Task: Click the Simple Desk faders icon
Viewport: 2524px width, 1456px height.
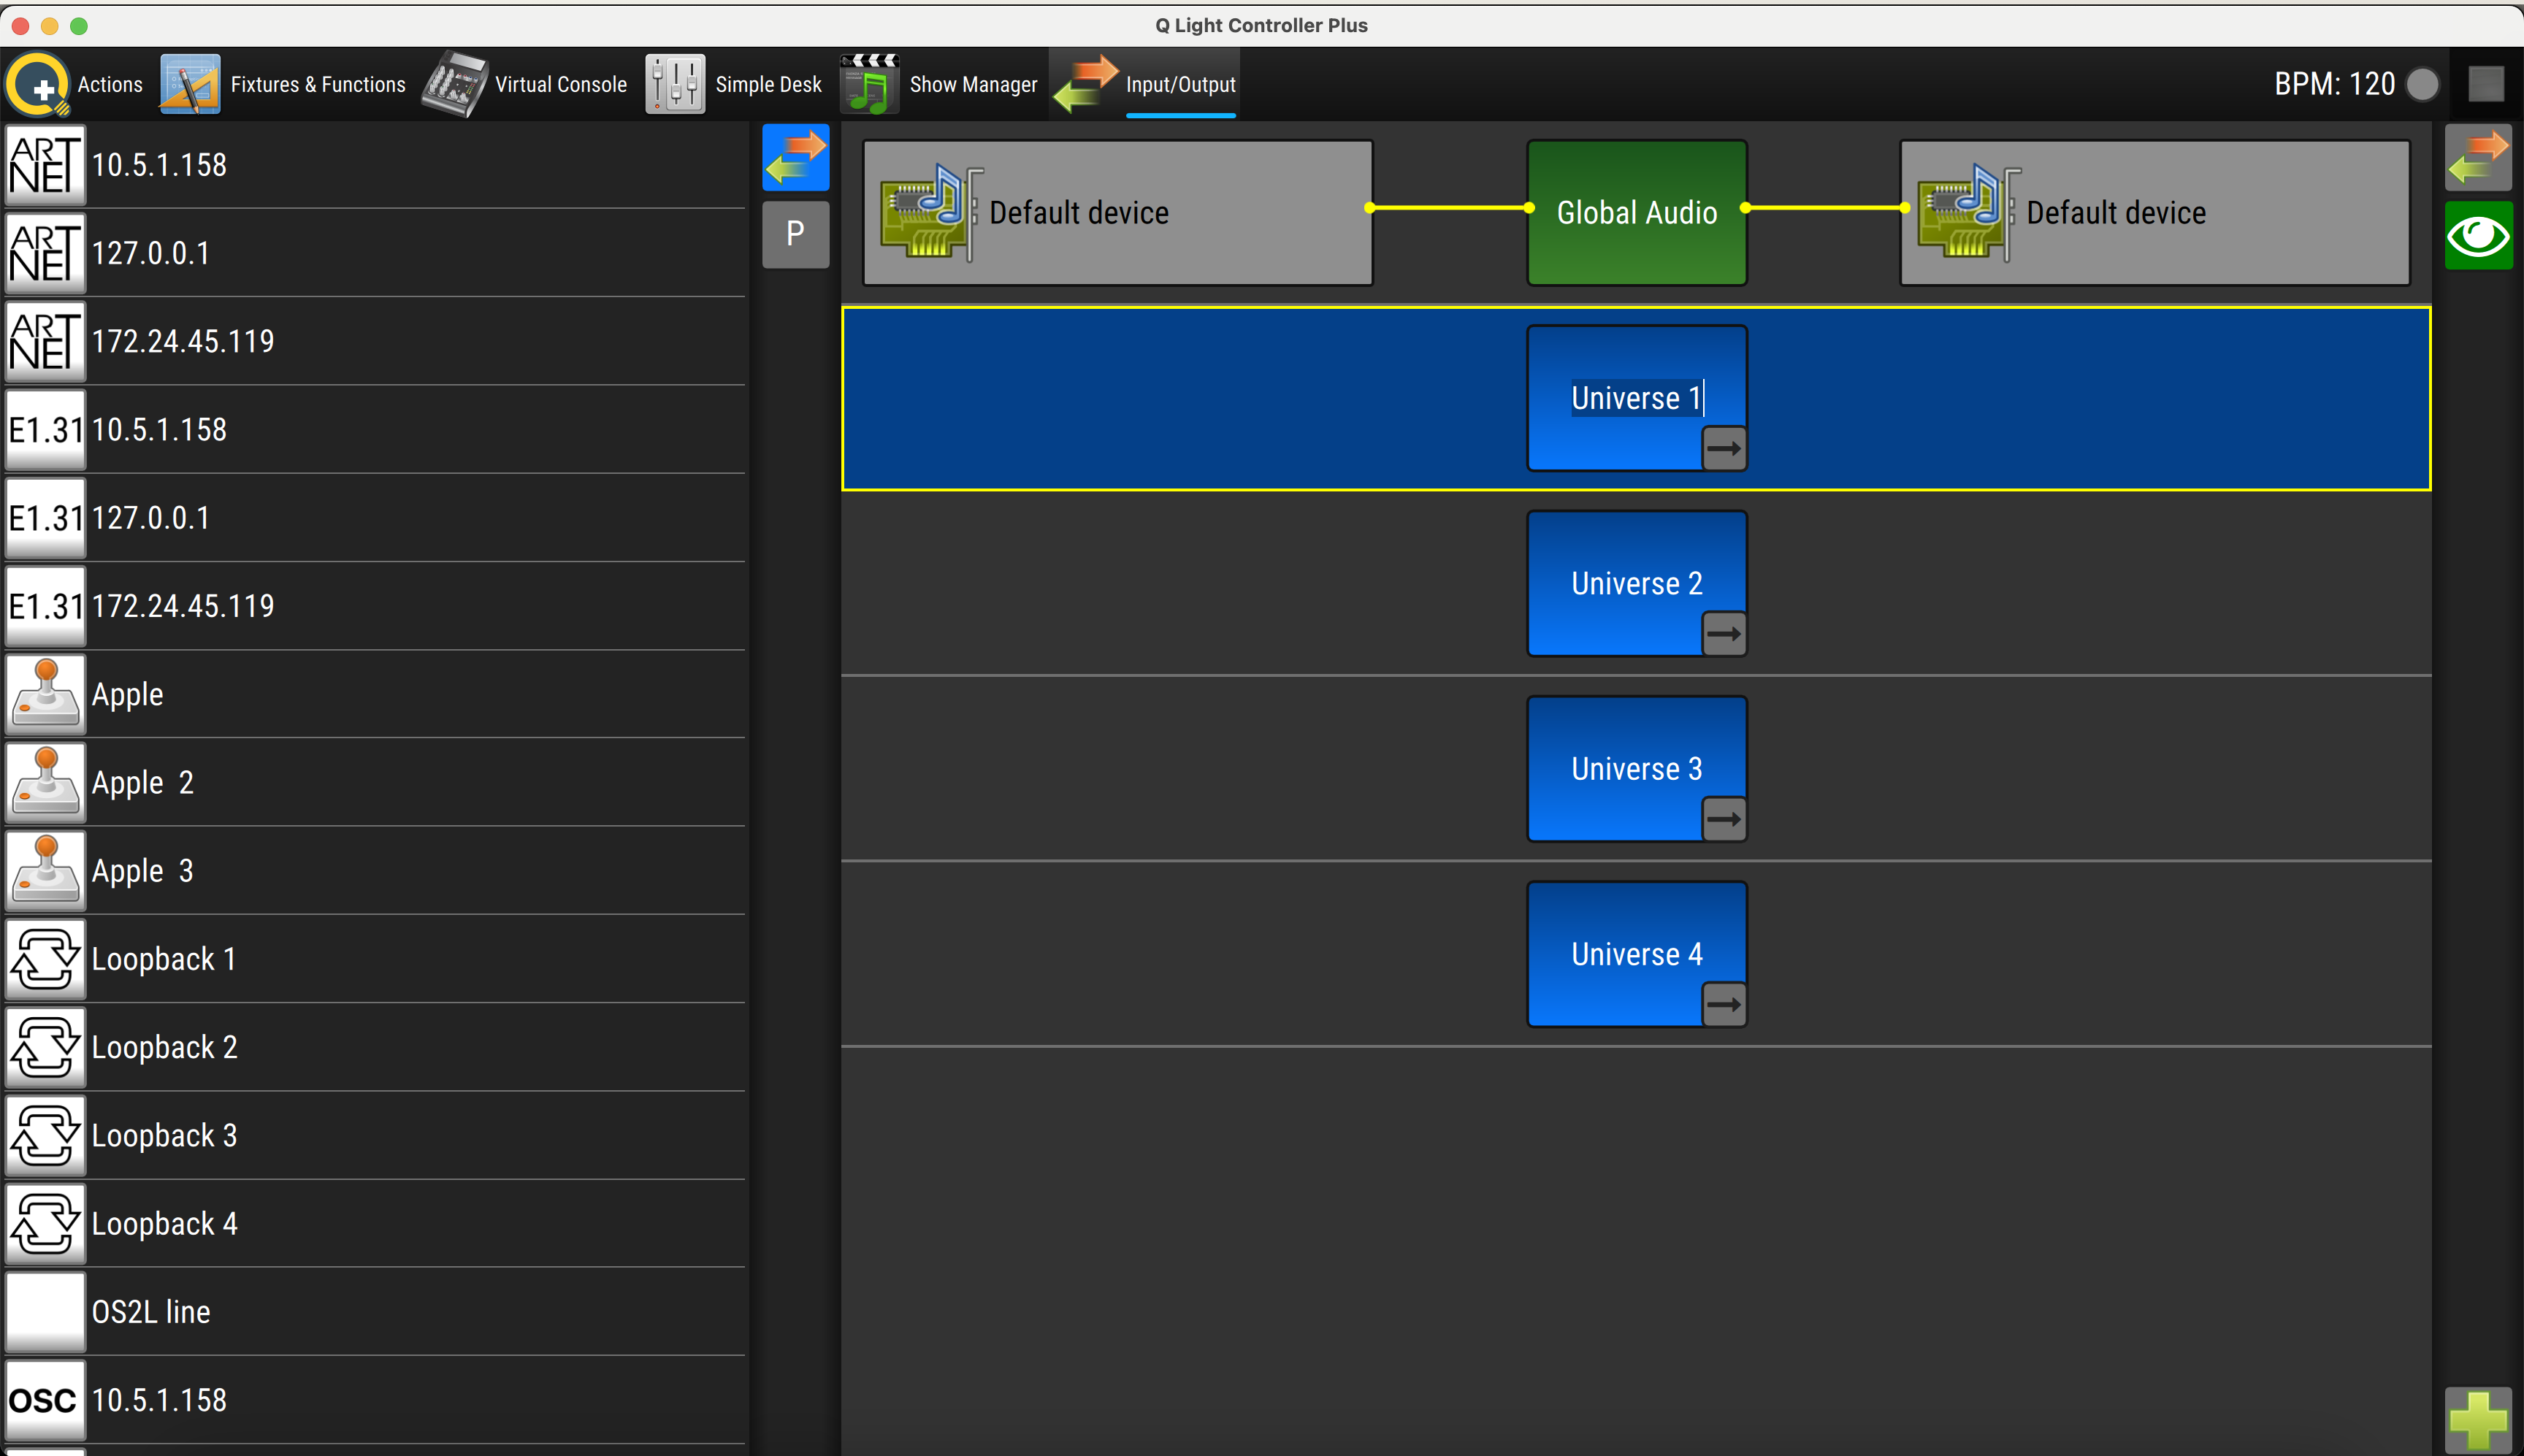Action: coord(675,84)
